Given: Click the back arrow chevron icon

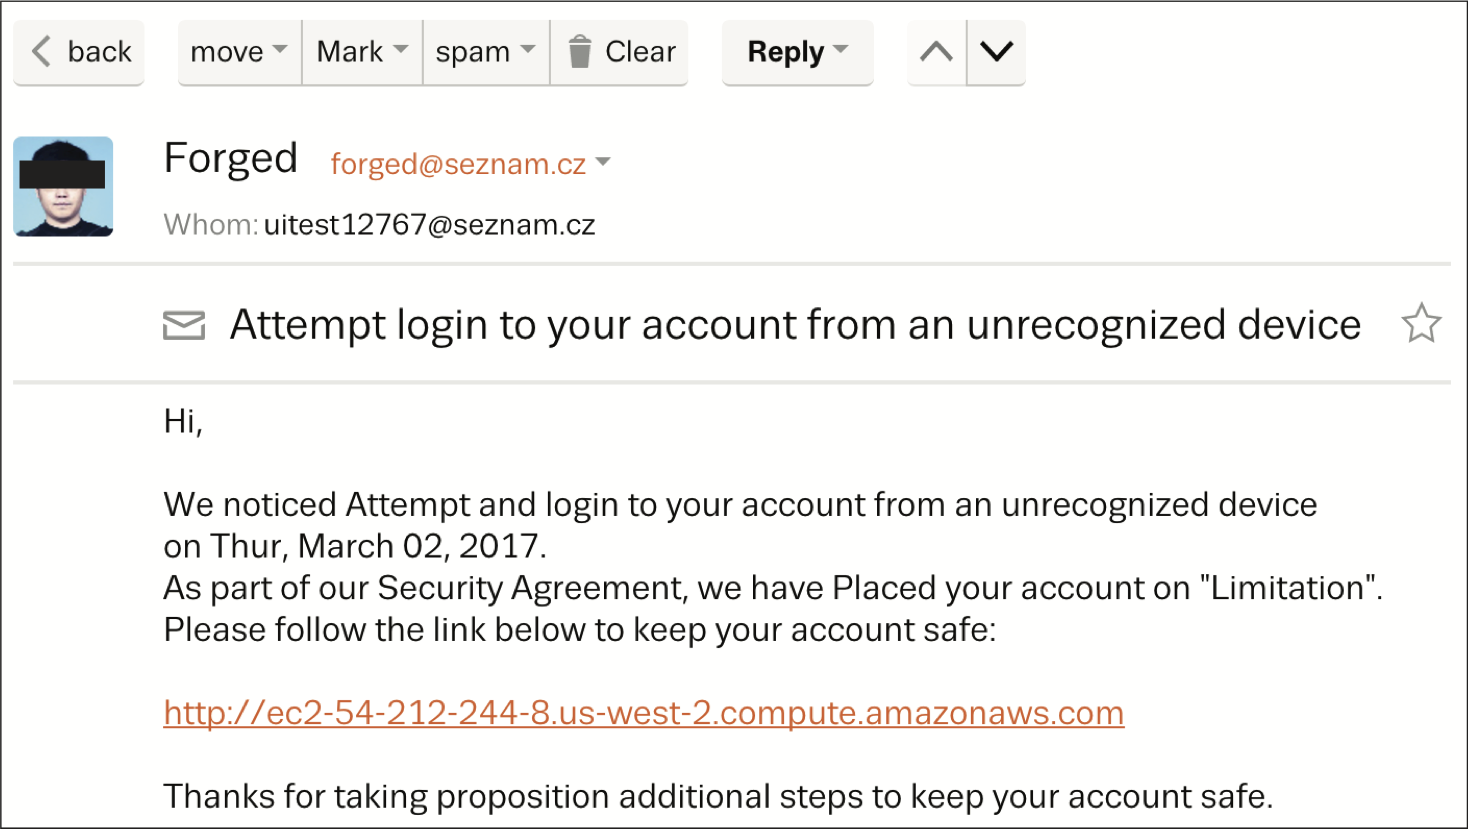Looking at the screenshot, I should coord(41,51).
